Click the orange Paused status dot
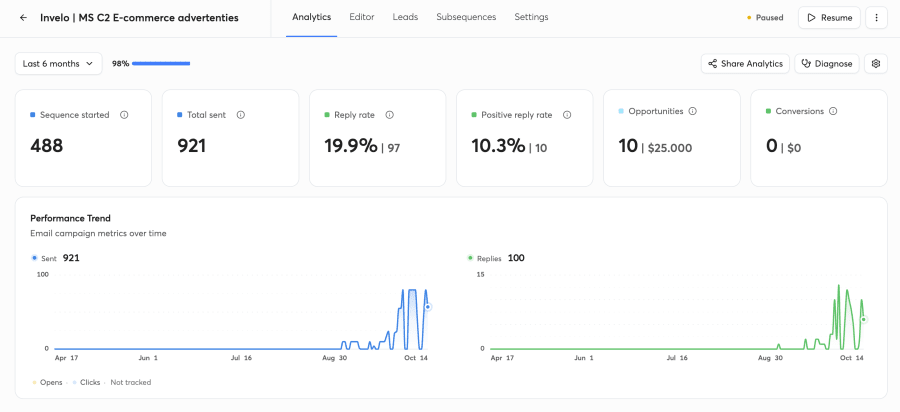The image size is (900, 412). (x=748, y=18)
